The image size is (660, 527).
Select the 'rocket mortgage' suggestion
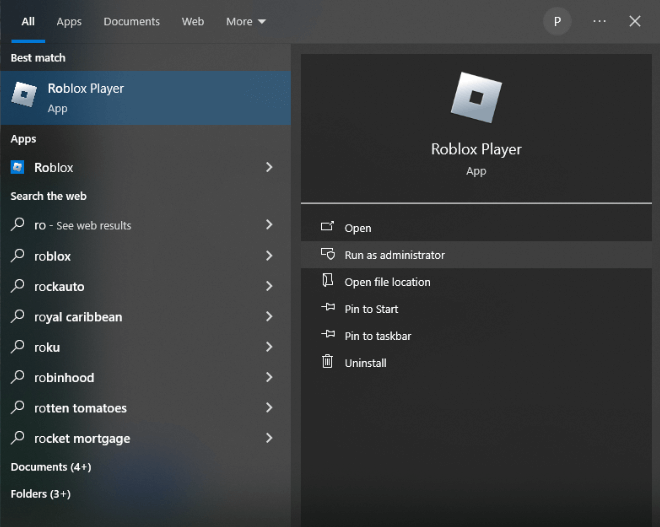[145, 438]
